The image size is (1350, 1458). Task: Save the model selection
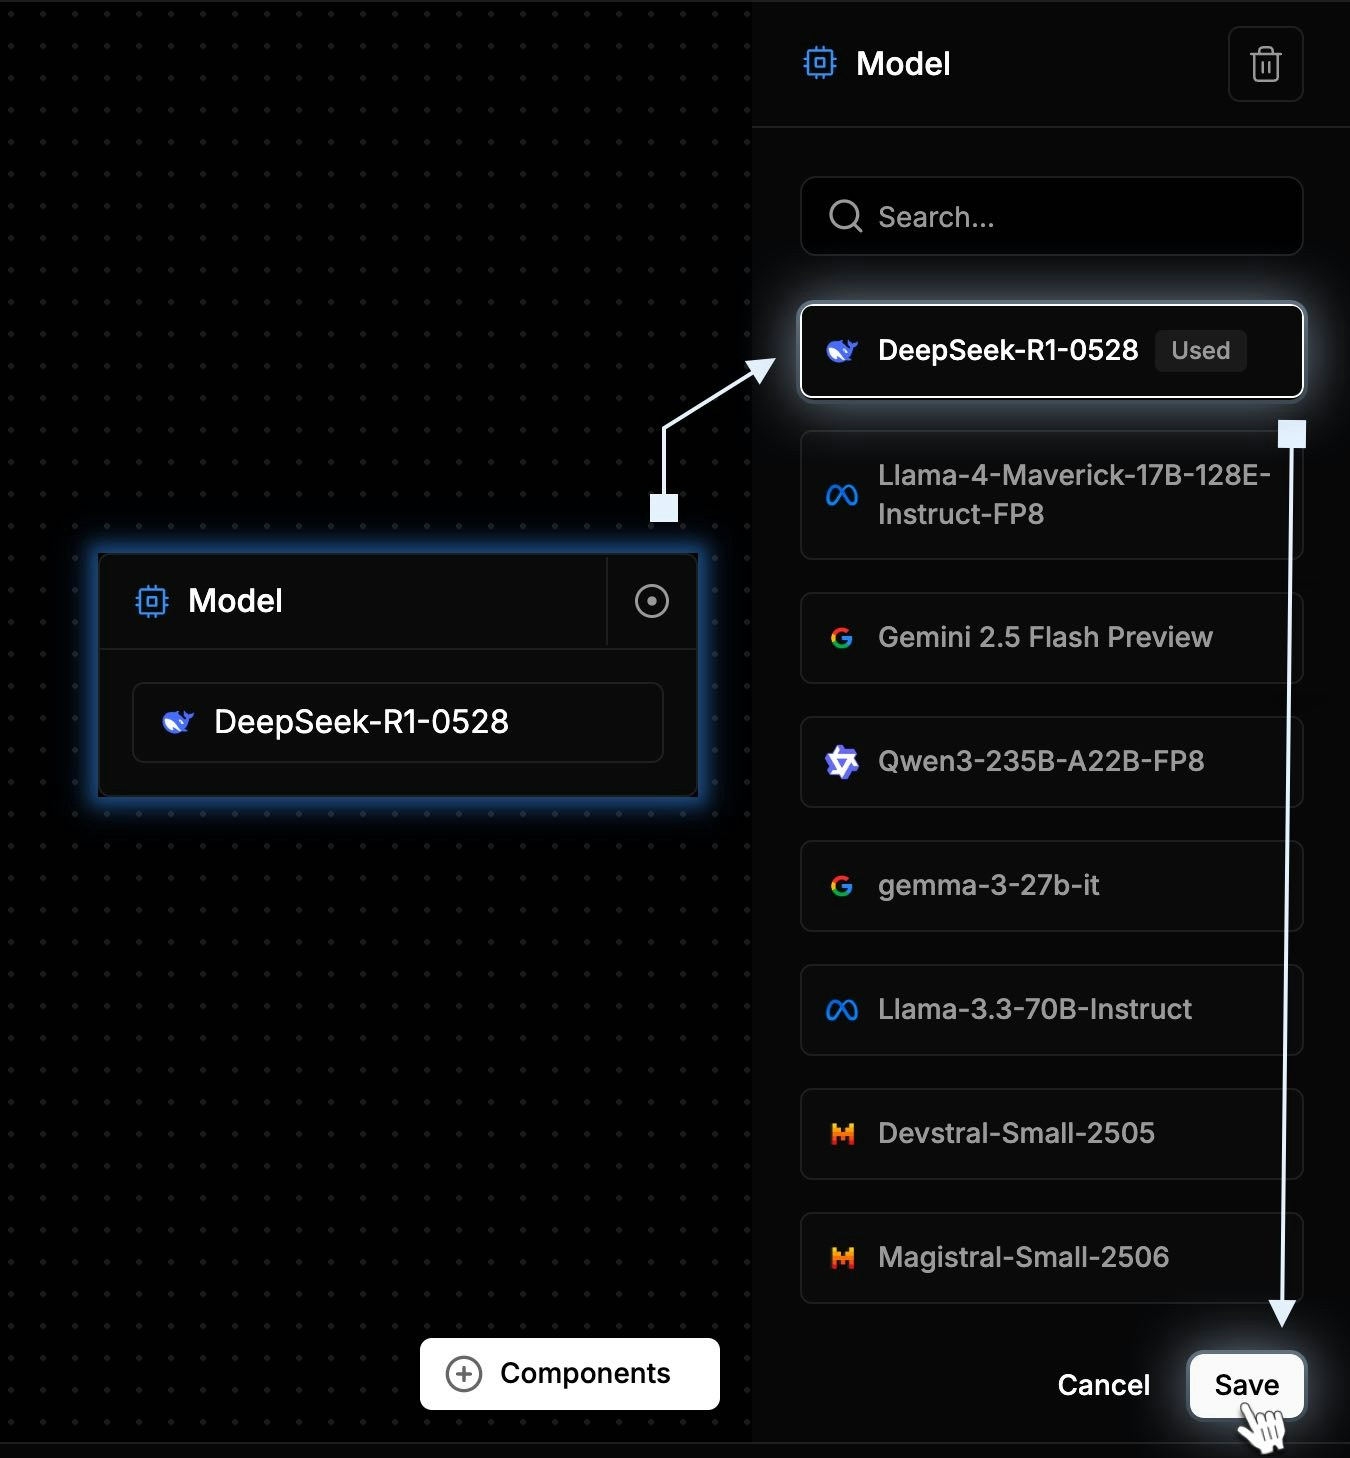[x=1246, y=1385]
